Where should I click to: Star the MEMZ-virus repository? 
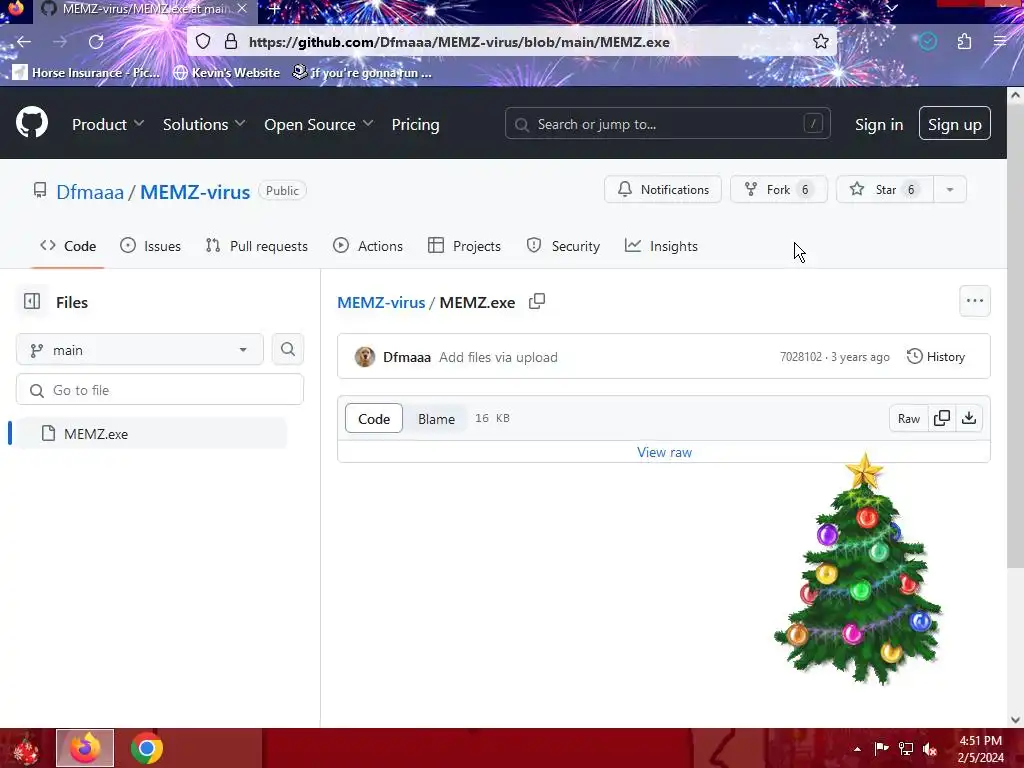pyautogui.click(x=885, y=189)
